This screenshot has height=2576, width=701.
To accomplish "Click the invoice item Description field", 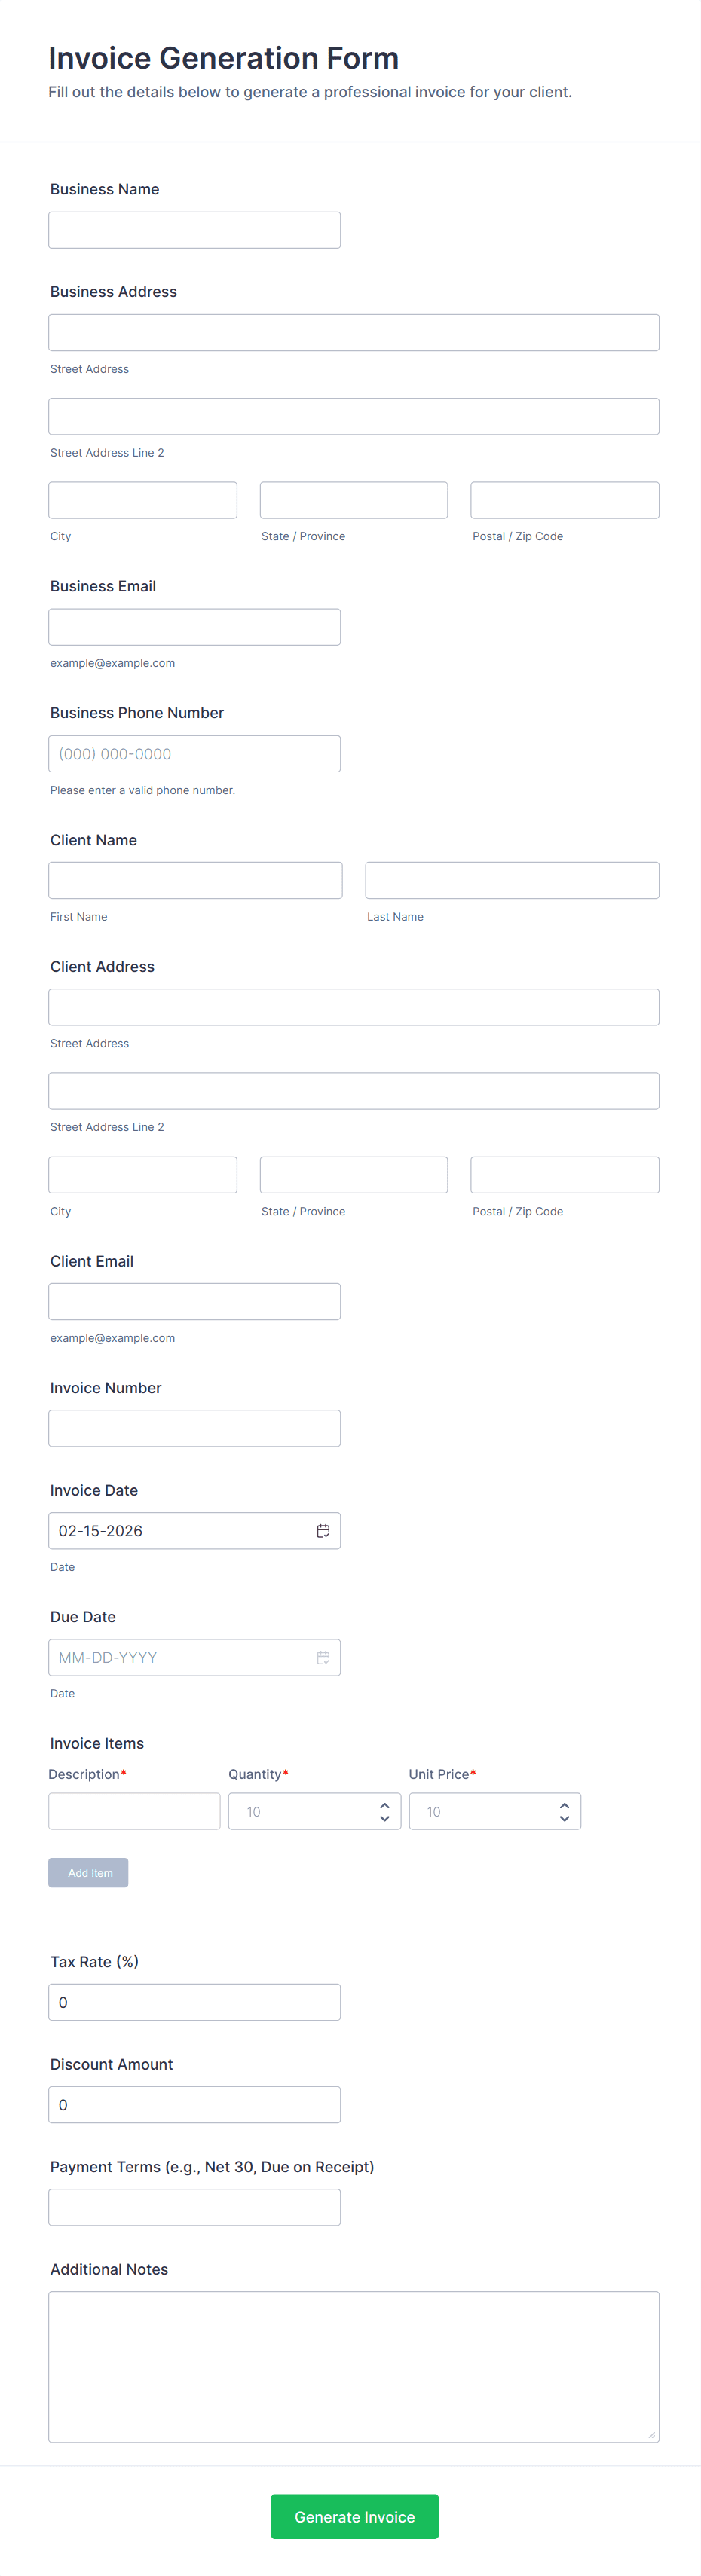I will [134, 1811].
